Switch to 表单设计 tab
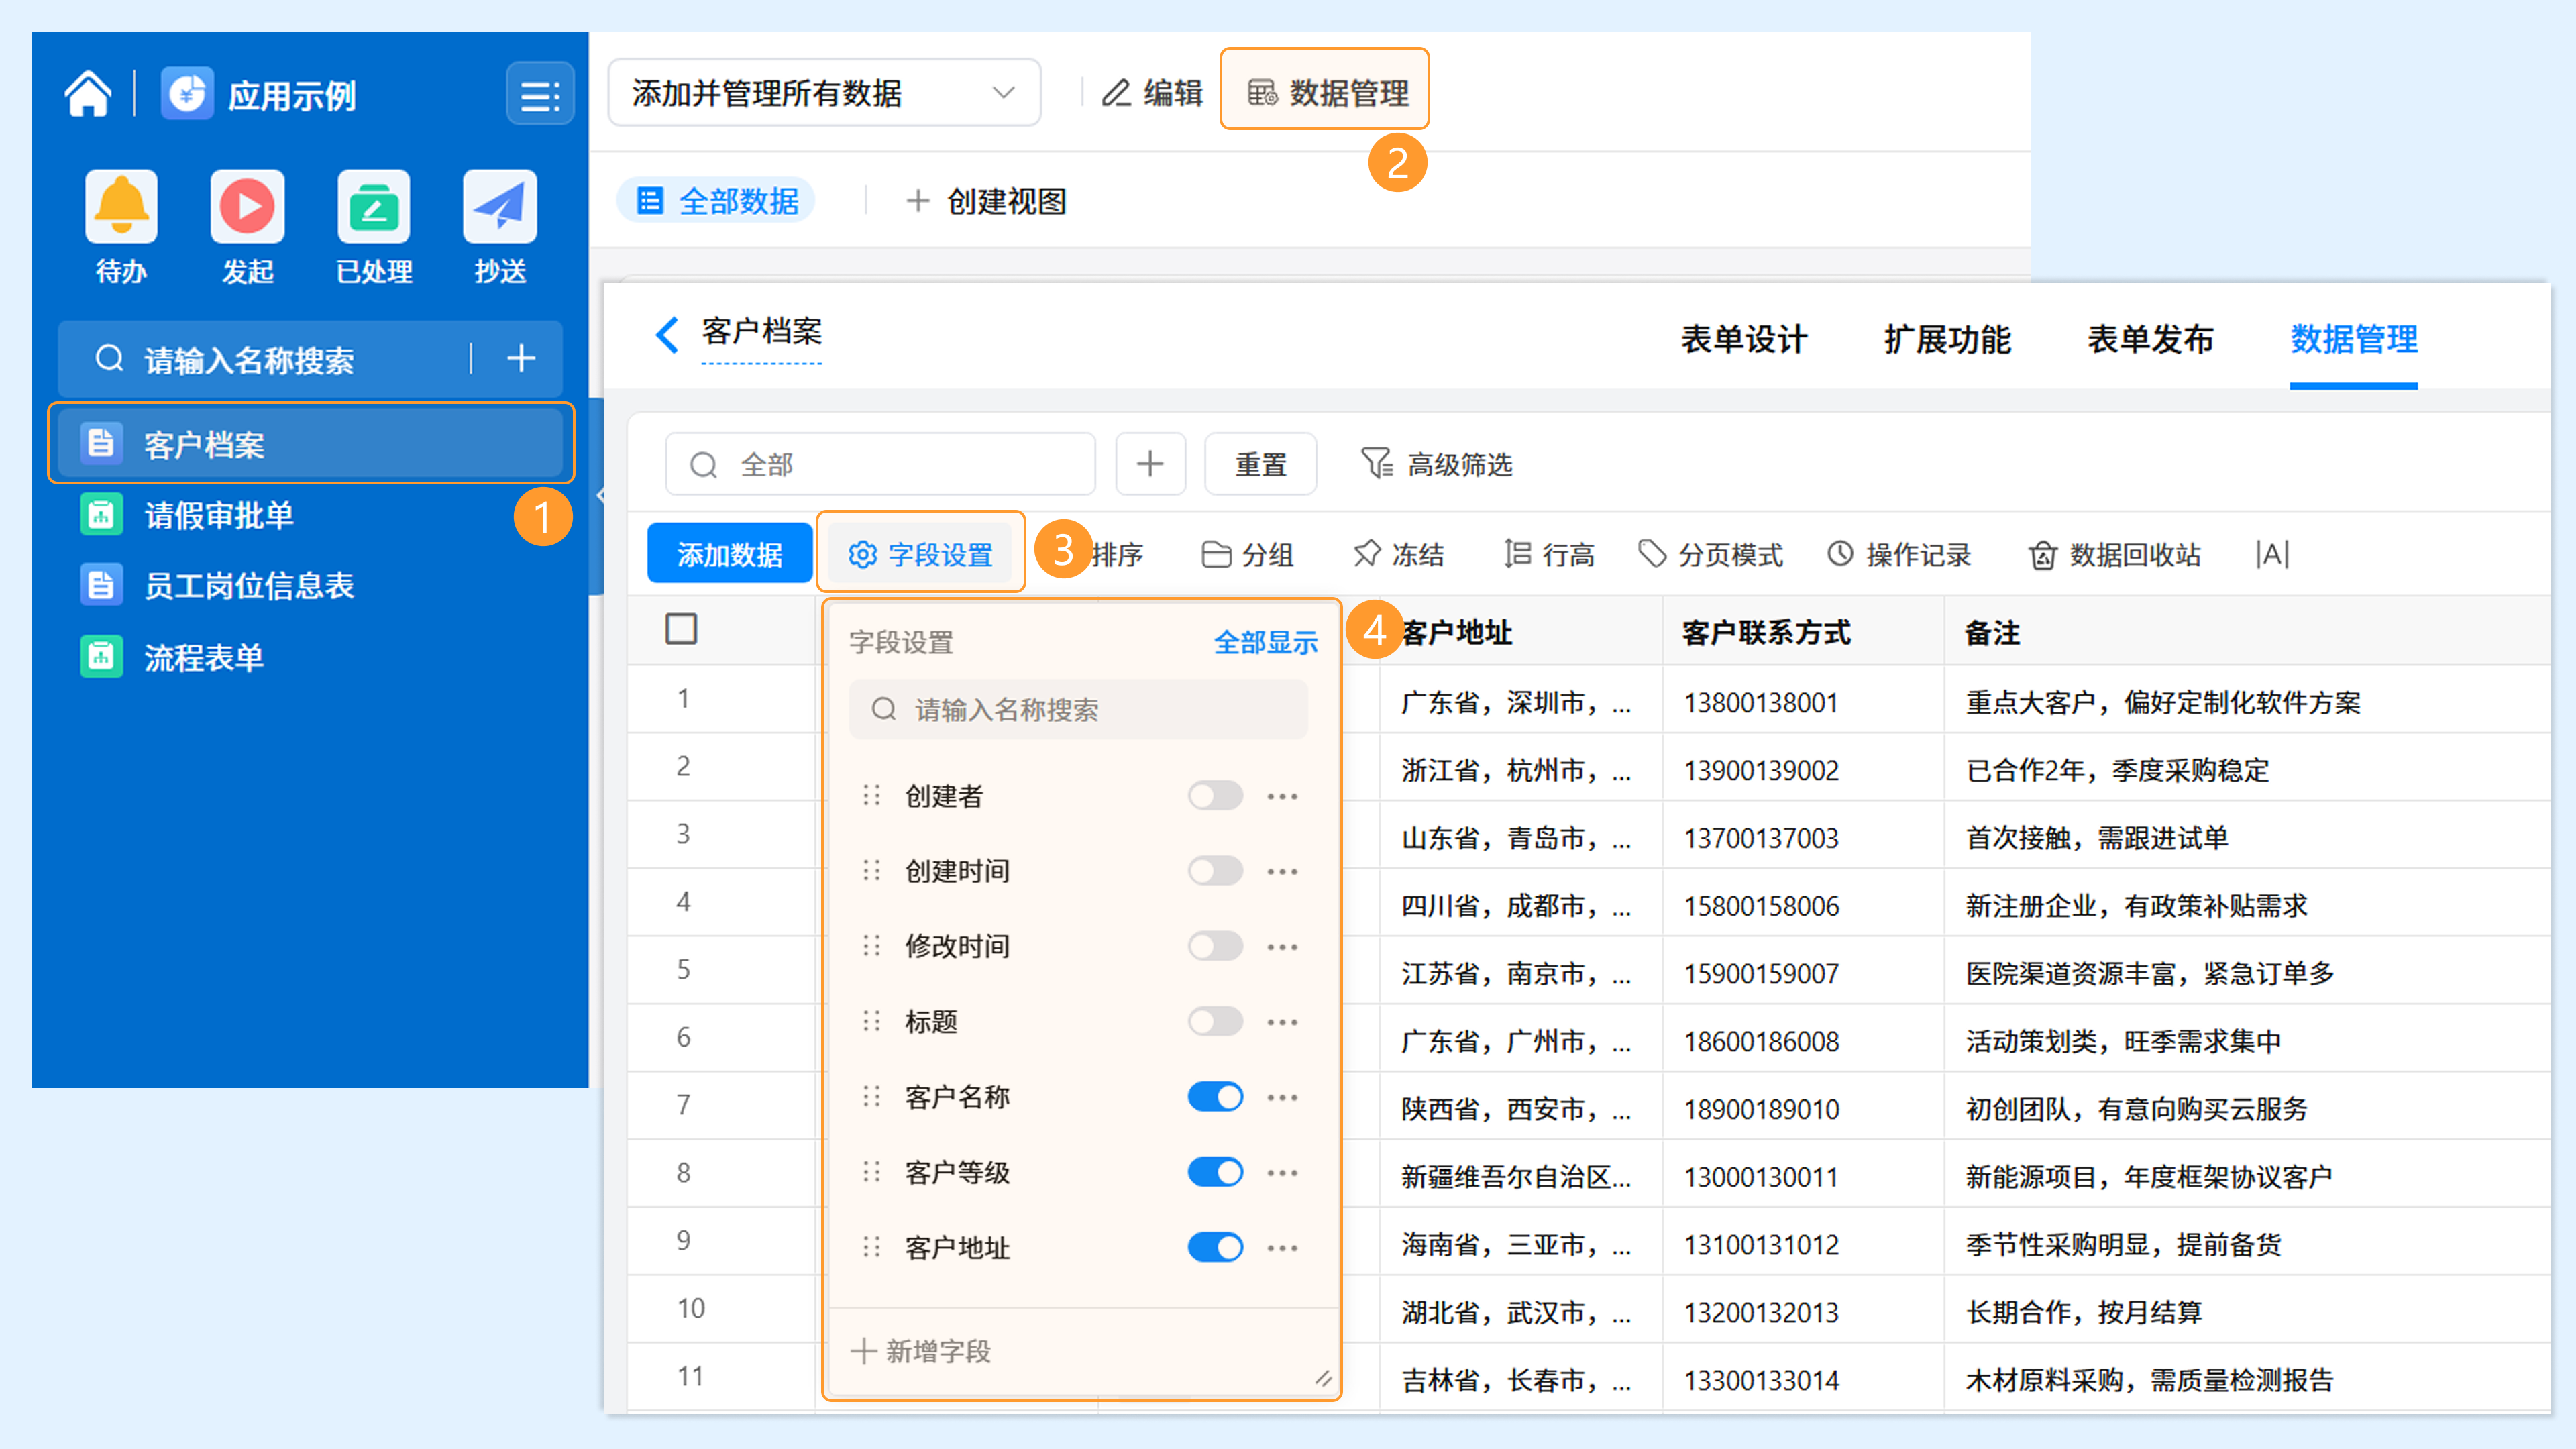Image resolution: width=2576 pixels, height=1449 pixels. (x=1743, y=339)
